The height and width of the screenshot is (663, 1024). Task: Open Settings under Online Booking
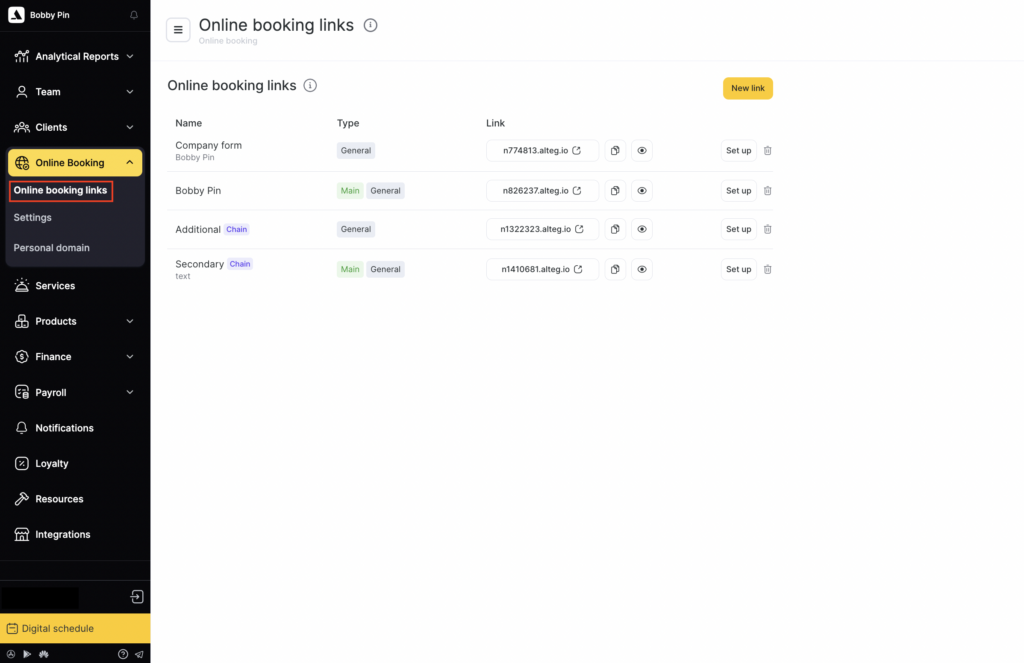pyautogui.click(x=33, y=218)
